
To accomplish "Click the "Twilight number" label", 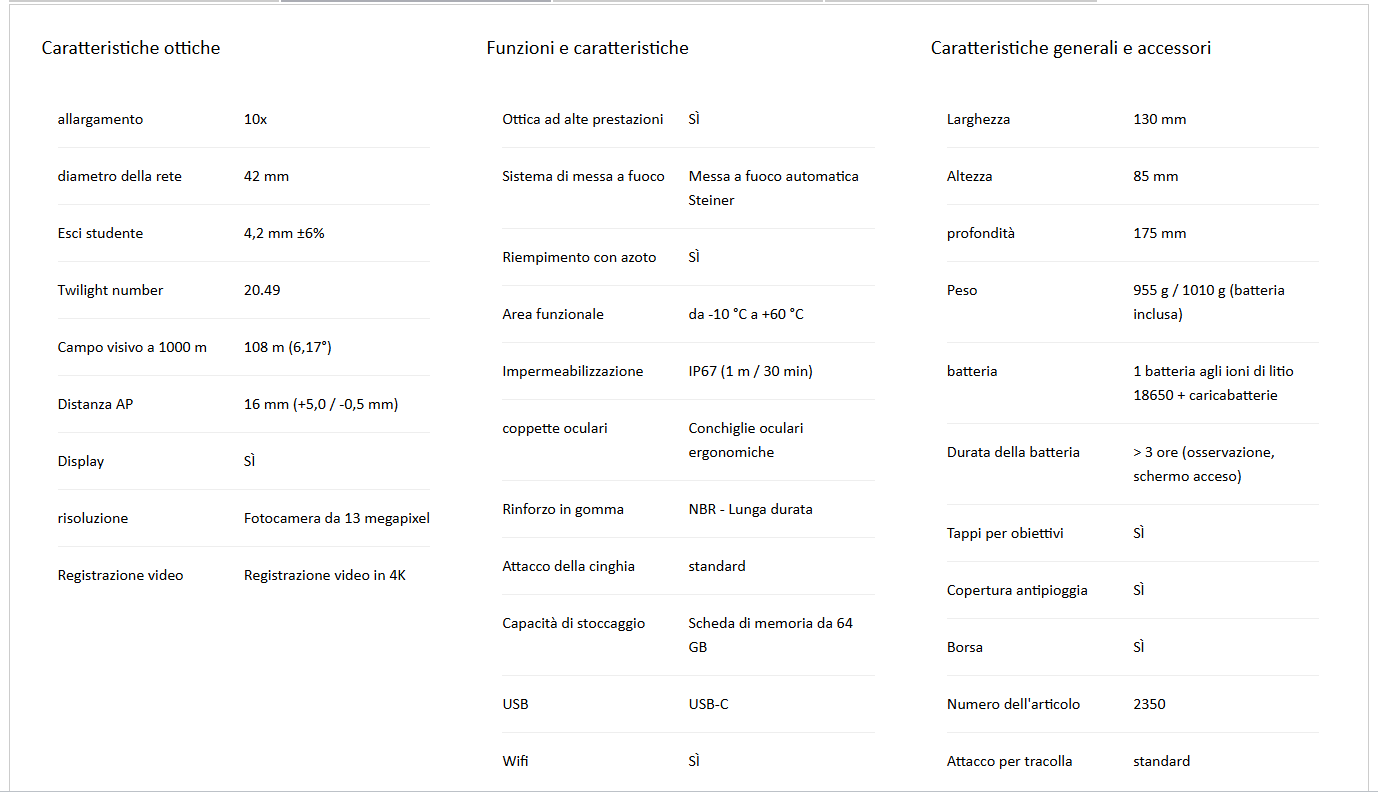I will coord(110,290).
